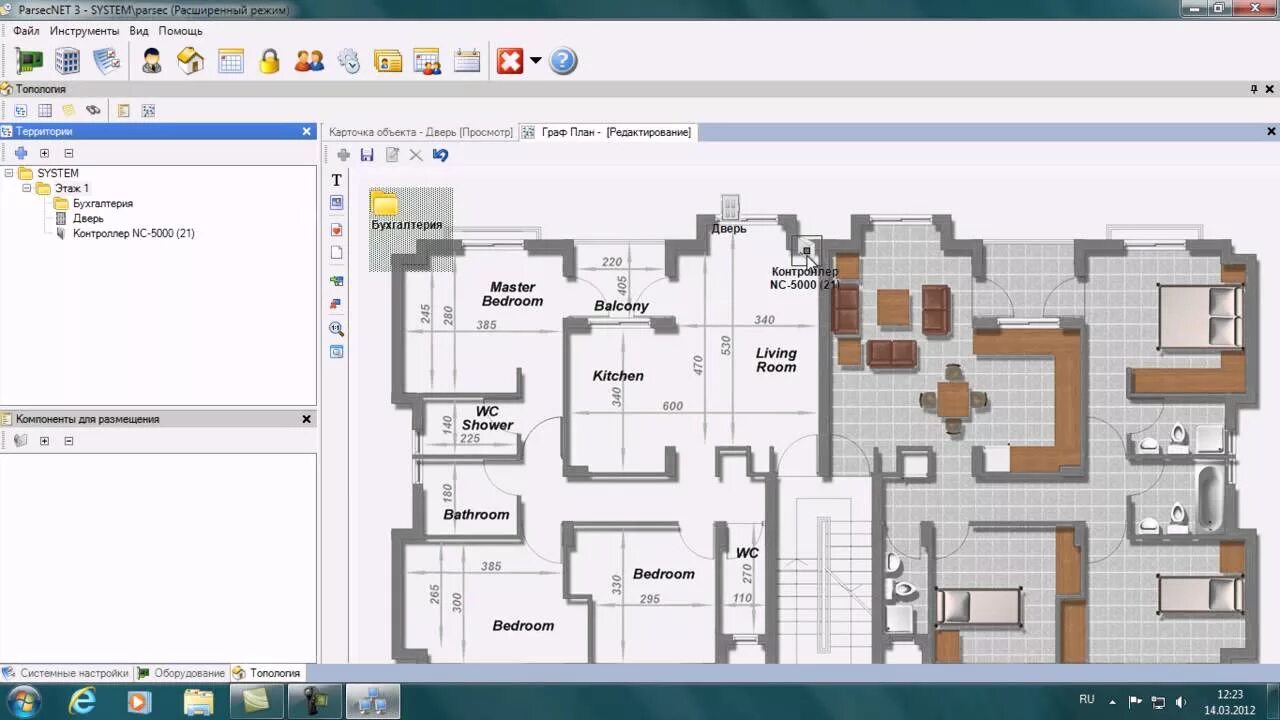Screen dimensions: 1280x720
Task: Collapse all in Компоненты для размещения panel
Action: point(69,441)
